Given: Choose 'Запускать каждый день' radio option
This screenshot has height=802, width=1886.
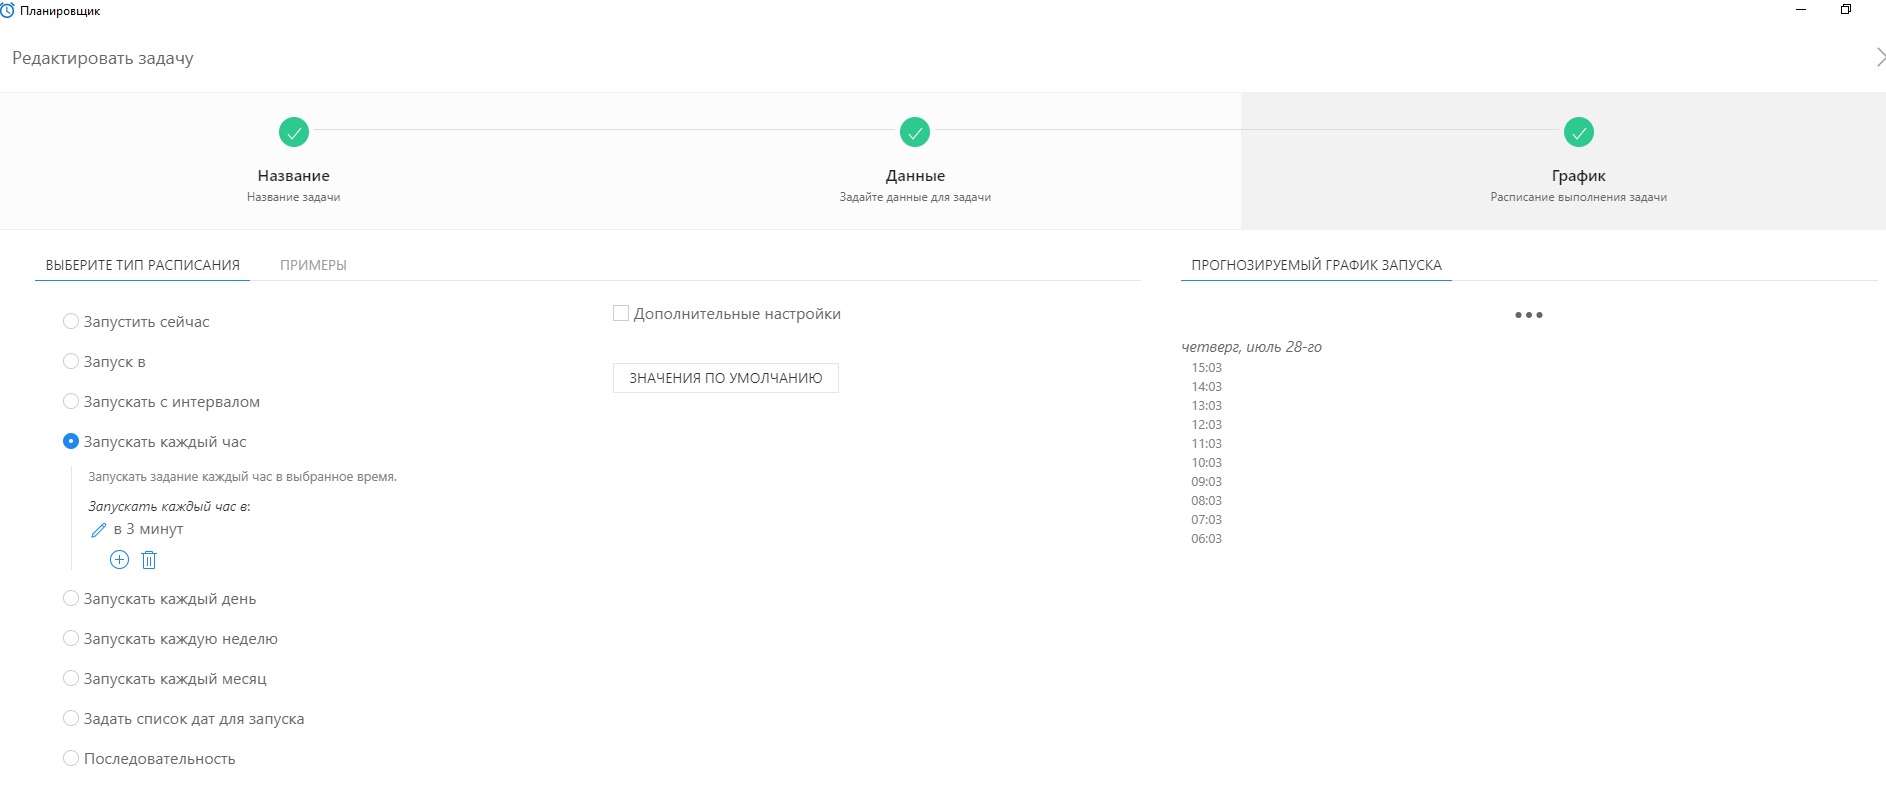Looking at the screenshot, I should point(71,599).
